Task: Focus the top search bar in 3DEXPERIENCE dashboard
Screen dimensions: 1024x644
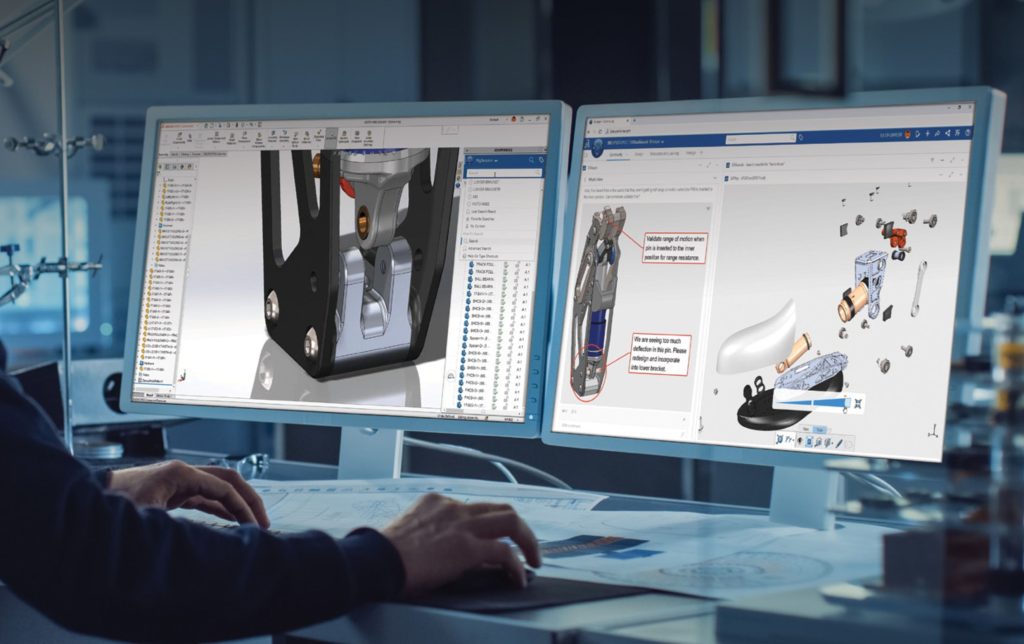Action: pos(761,138)
